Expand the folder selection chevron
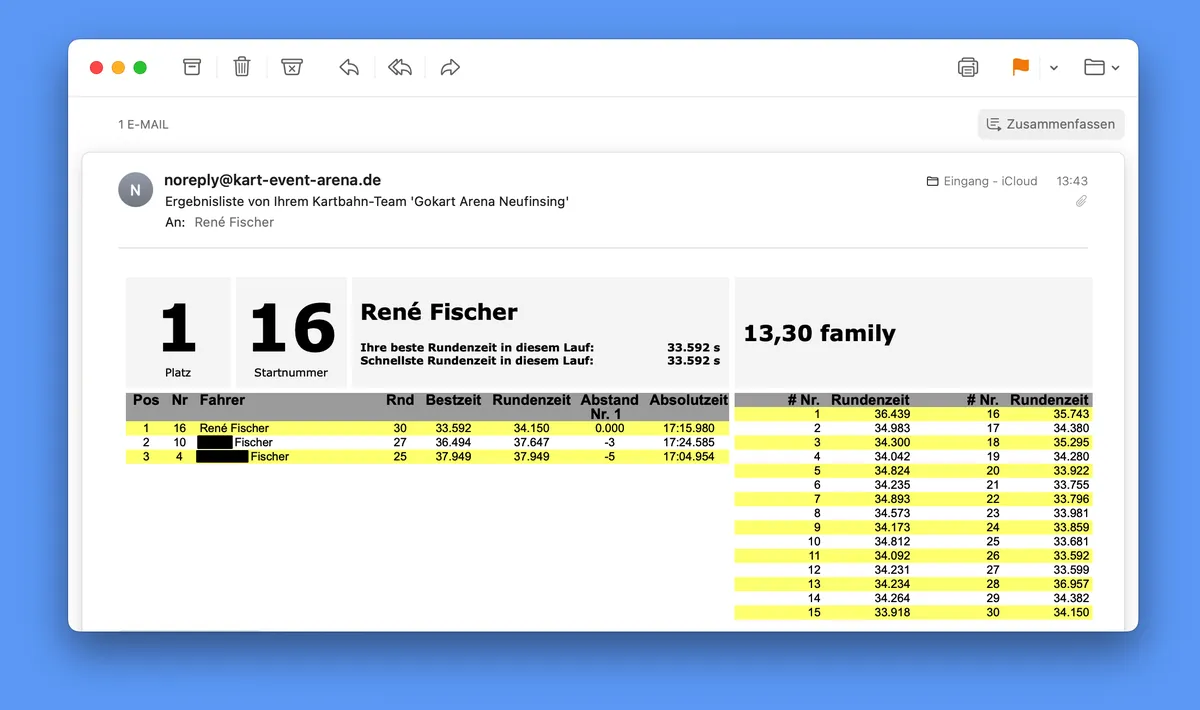This screenshot has height=710, width=1200. click(x=1117, y=66)
